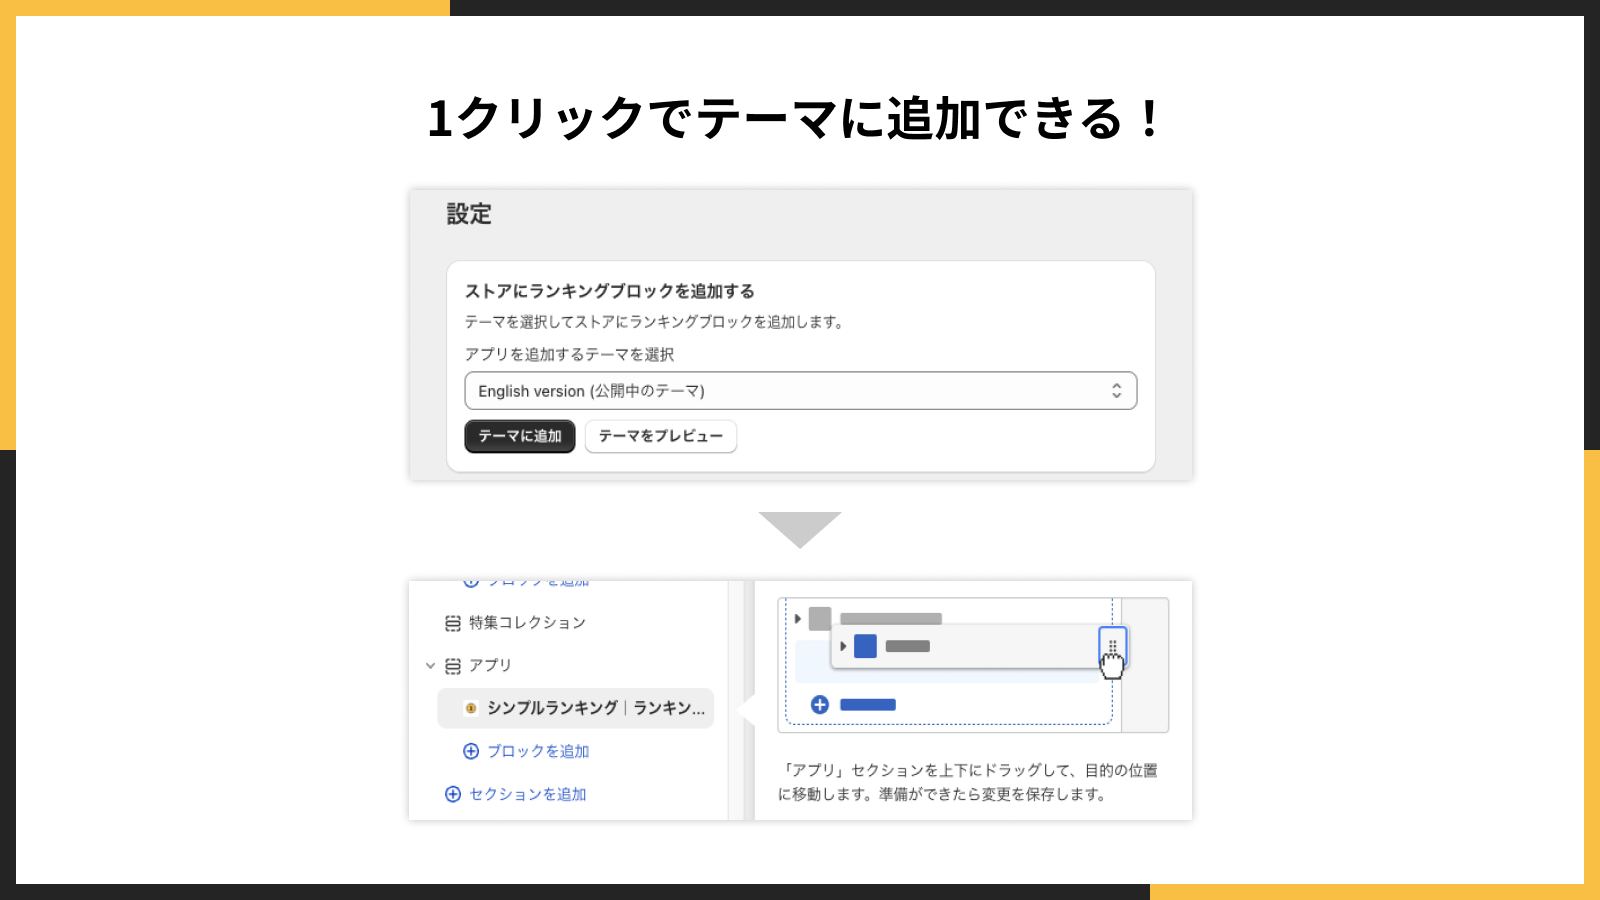Click the シンプルランキング app icon

coord(471,708)
